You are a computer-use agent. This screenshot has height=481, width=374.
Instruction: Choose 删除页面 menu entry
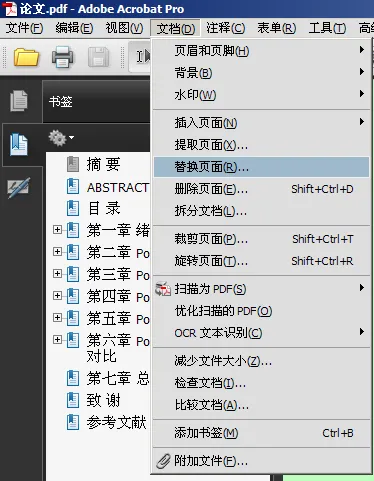point(262,189)
